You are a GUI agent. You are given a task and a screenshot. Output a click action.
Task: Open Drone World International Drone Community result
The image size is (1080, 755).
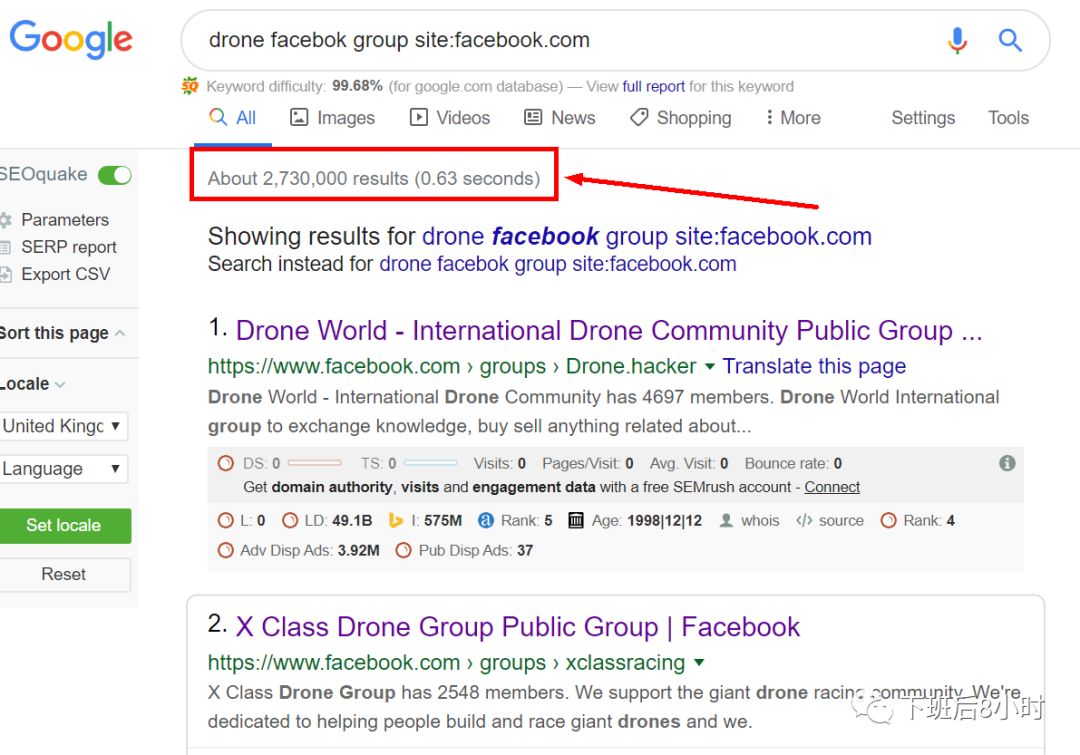609,331
